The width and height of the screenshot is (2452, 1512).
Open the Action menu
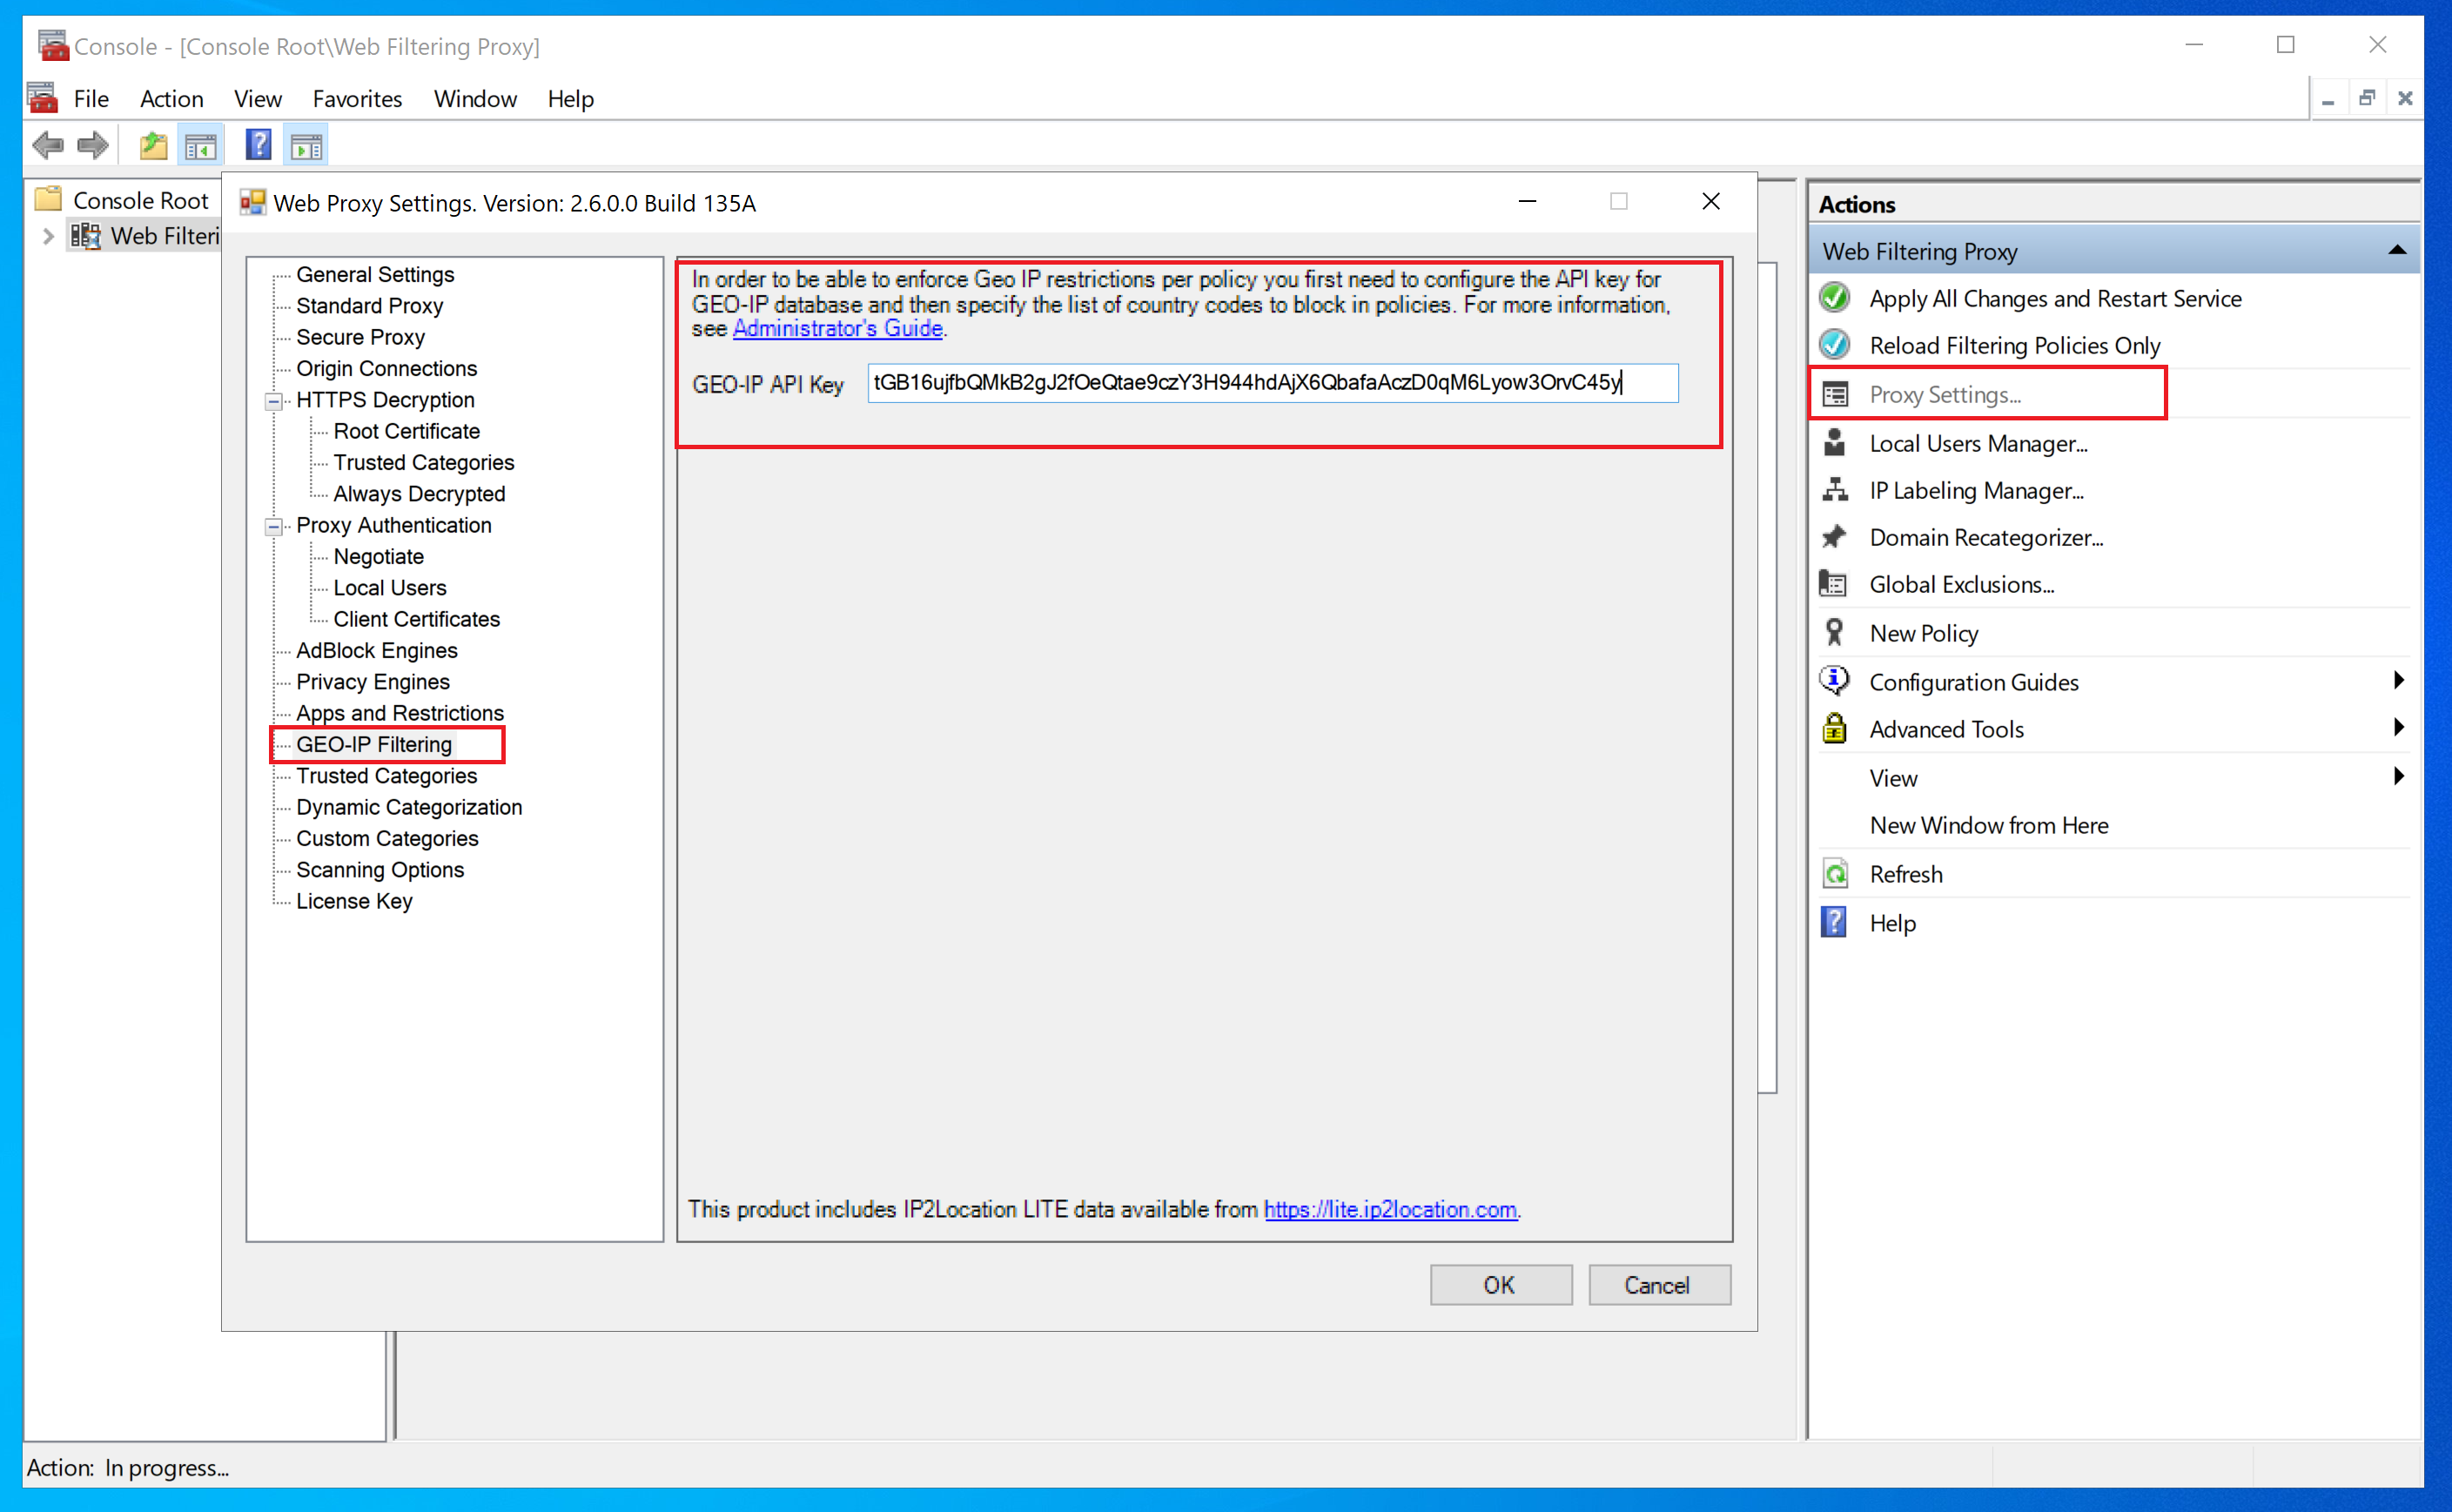click(x=171, y=99)
